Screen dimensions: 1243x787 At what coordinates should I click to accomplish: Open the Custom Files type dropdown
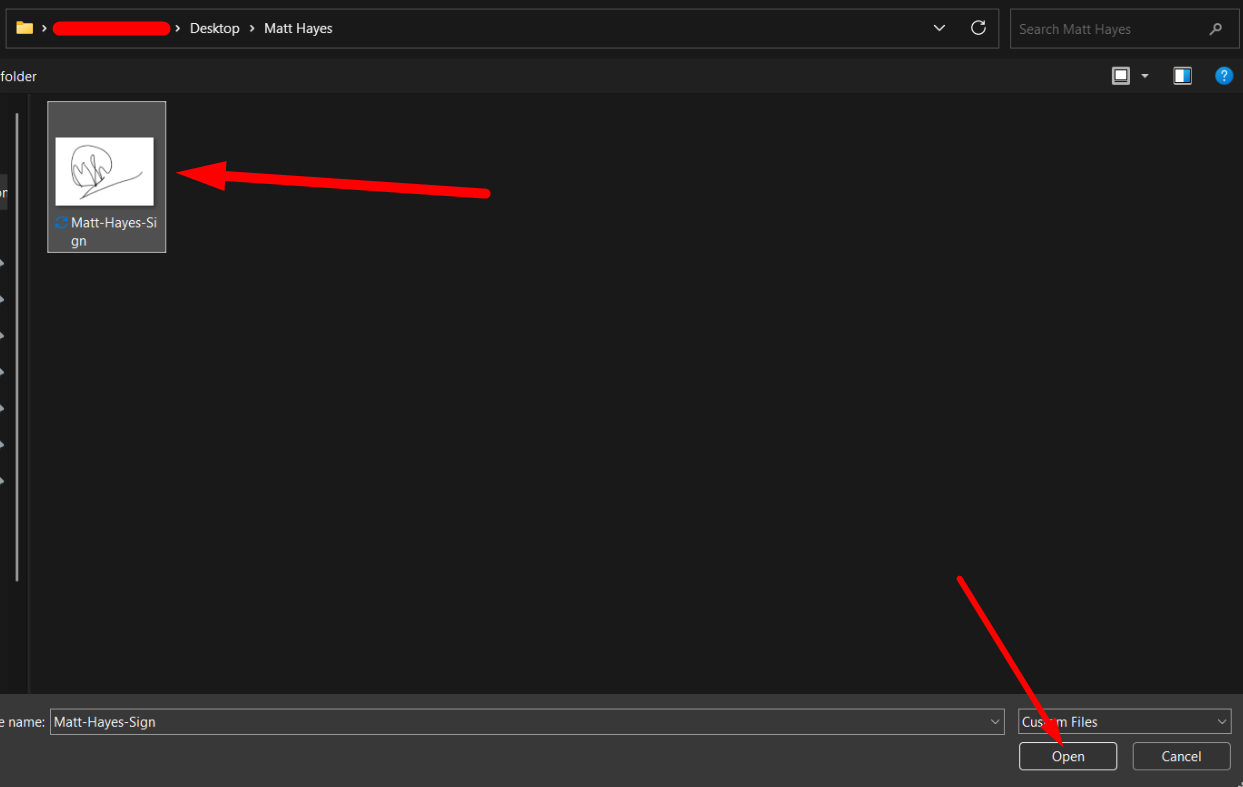(x=1124, y=721)
